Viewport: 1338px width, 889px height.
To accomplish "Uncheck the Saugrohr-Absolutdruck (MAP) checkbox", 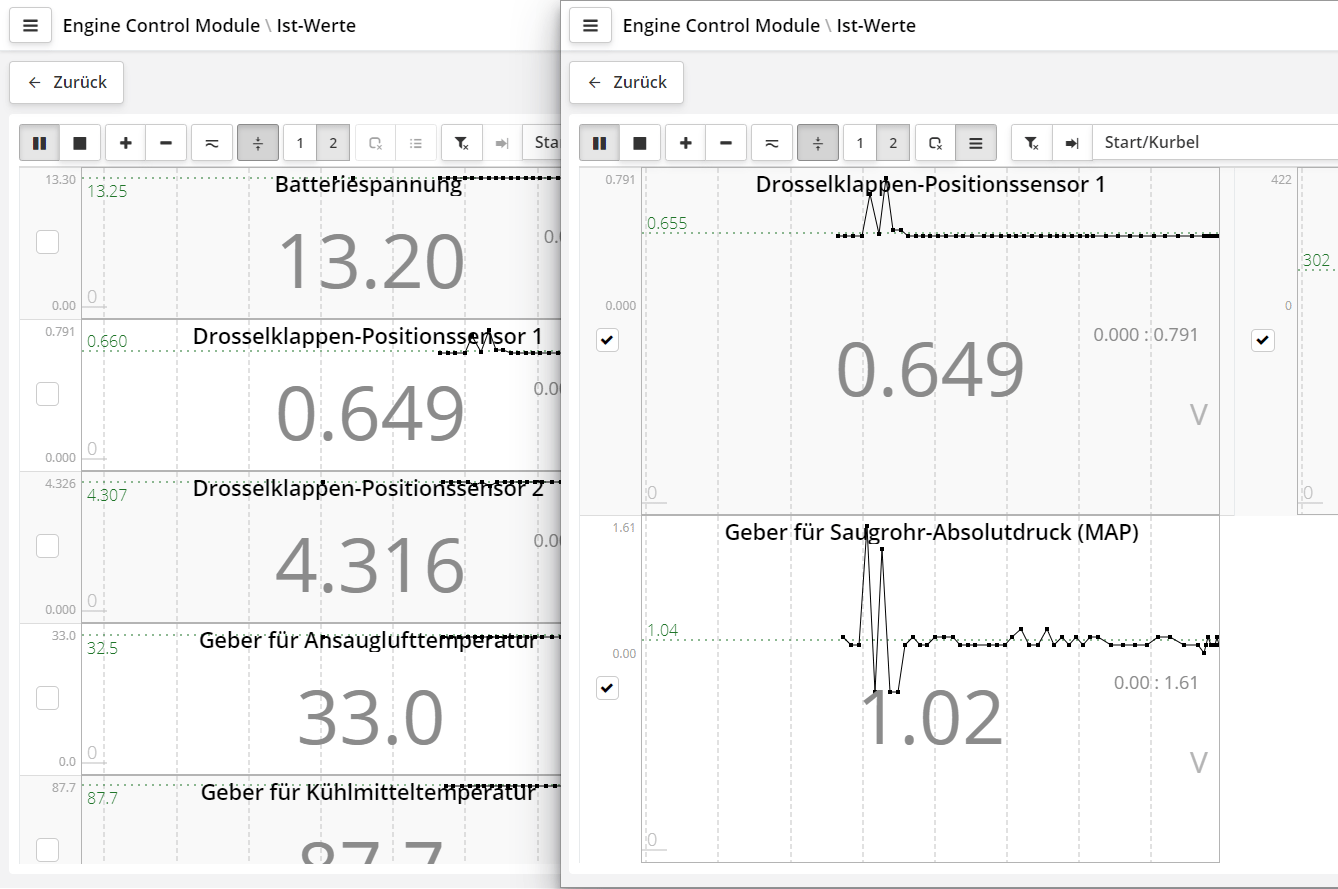I will click(x=607, y=687).
